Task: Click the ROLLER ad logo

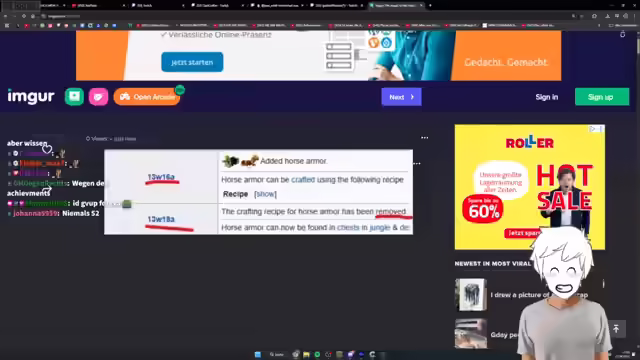Action: (529, 142)
